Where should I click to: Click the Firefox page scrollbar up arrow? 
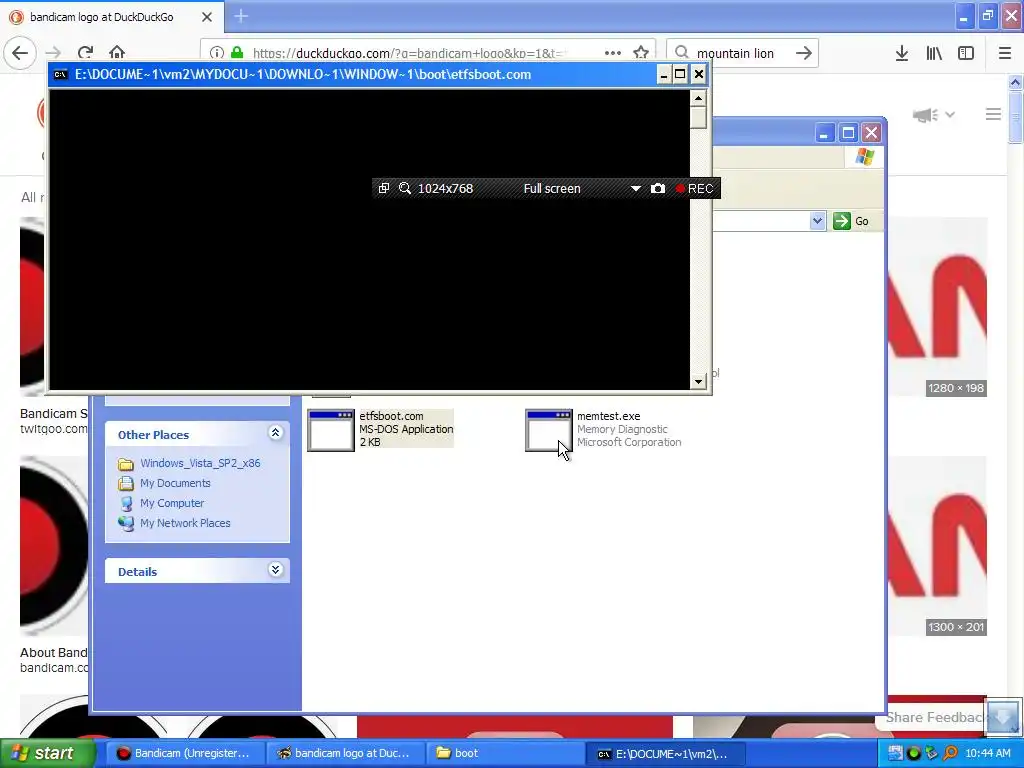1015,82
